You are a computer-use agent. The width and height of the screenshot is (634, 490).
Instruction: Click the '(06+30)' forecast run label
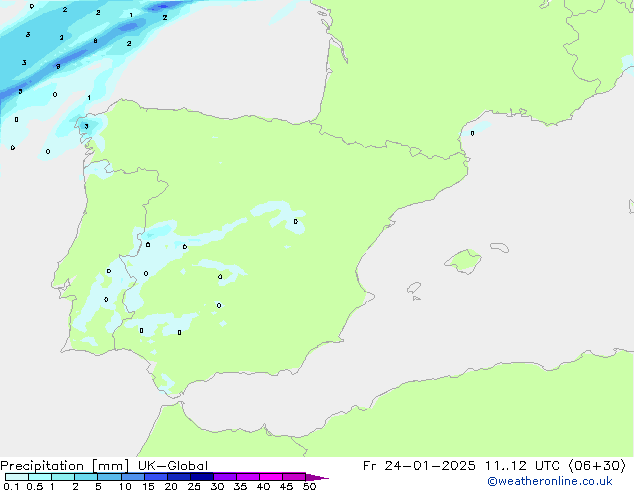[x=597, y=466]
